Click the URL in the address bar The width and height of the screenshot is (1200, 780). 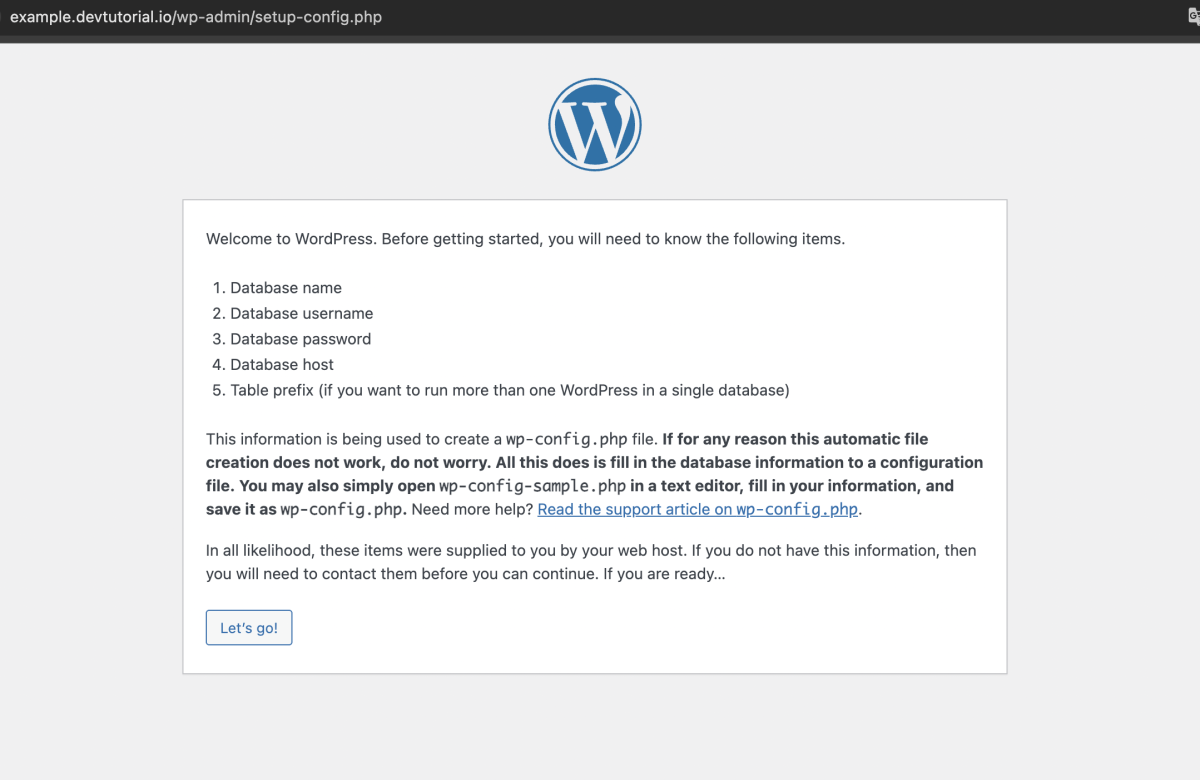click(196, 18)
